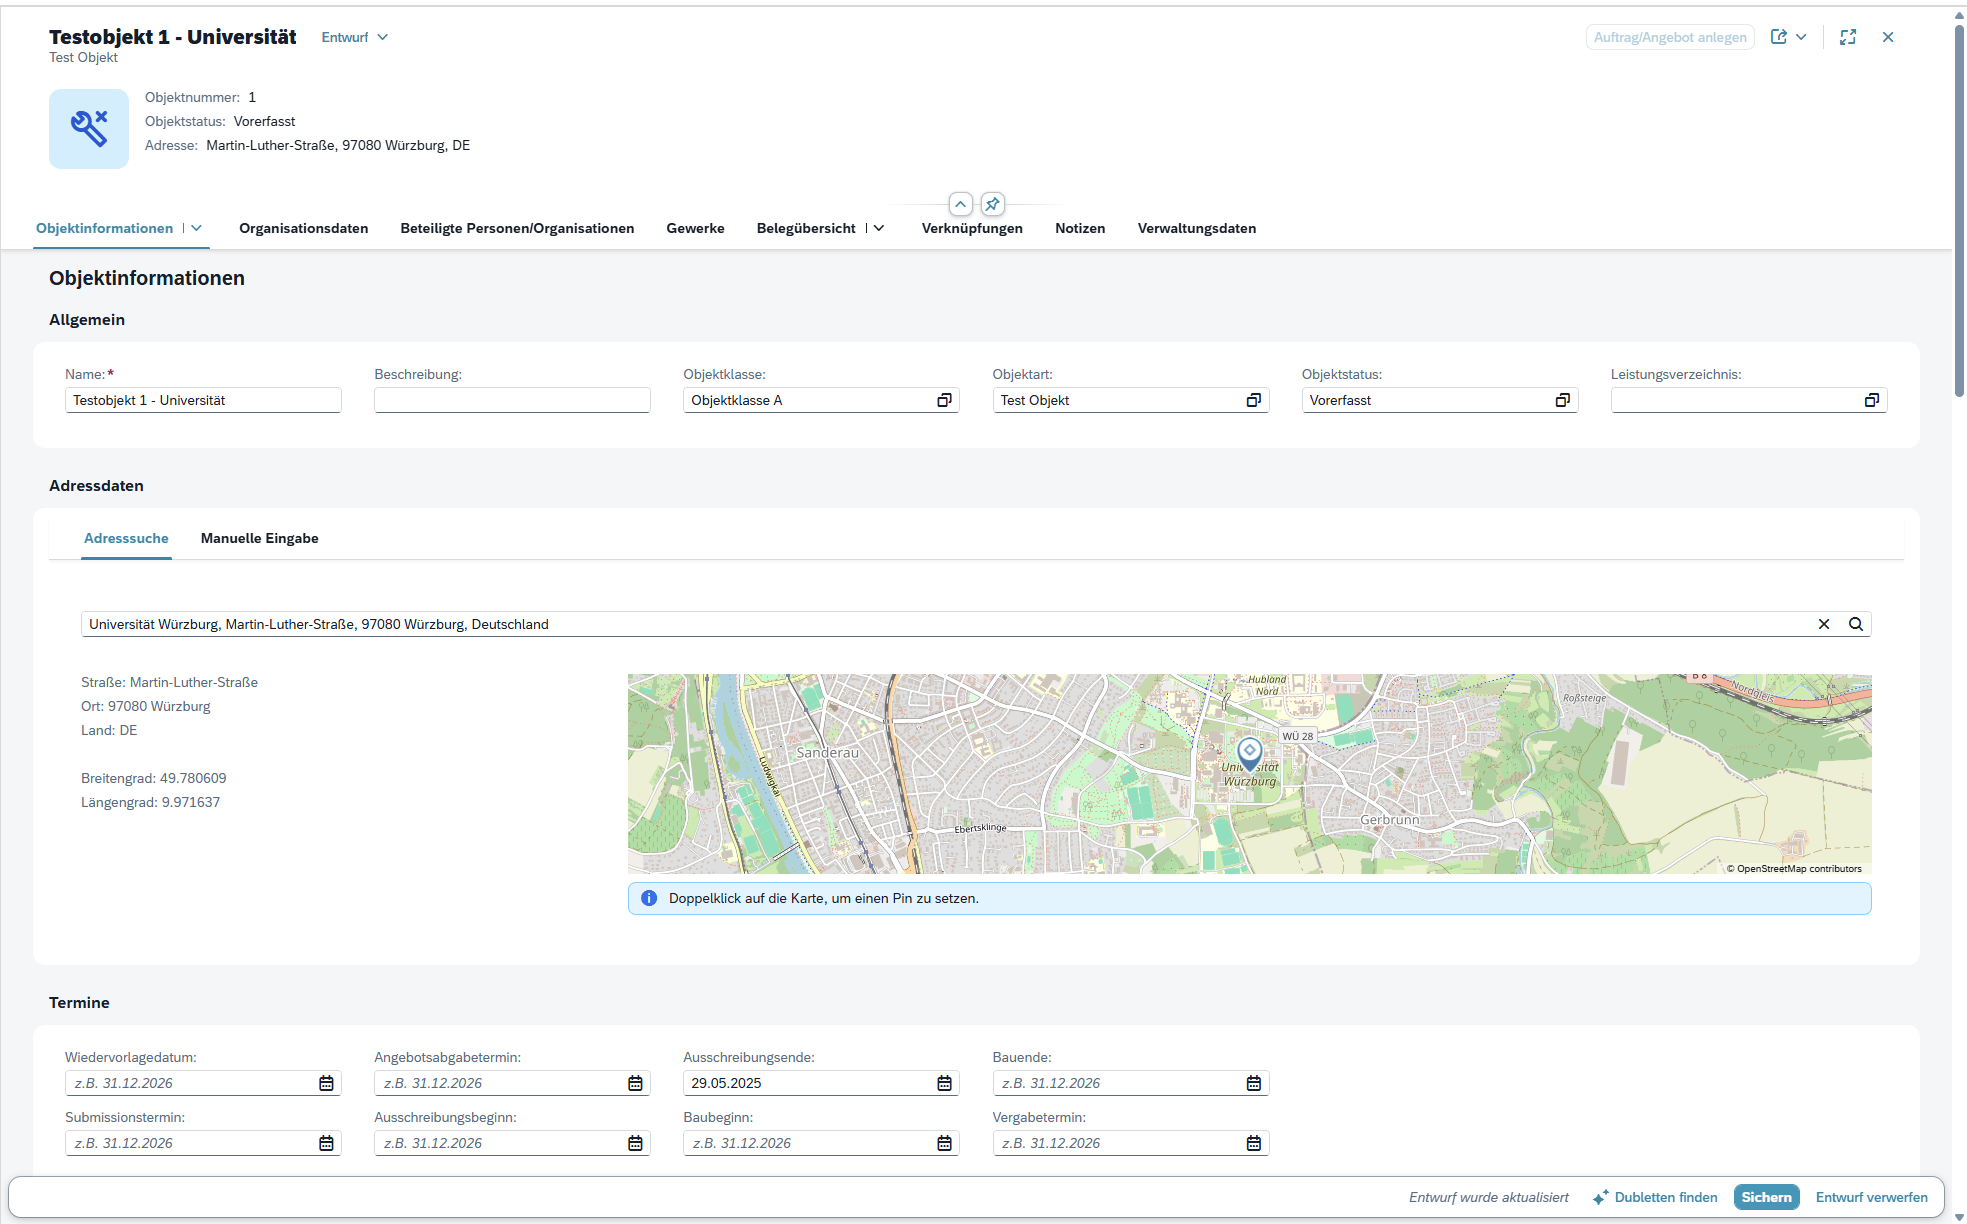Open calendar for Baubeginn
The width and height of the screenshot is (1967, 1224).
point(944,1143)
